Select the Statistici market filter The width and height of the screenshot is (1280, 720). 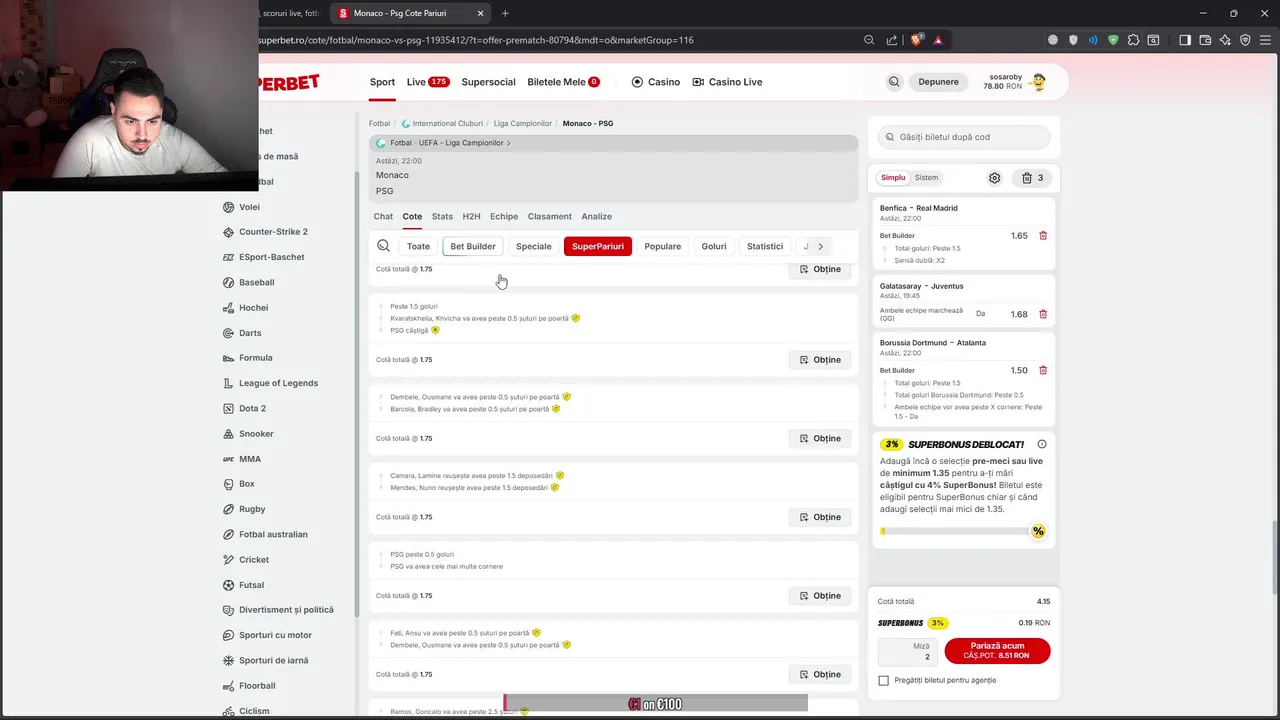(765, 246)
